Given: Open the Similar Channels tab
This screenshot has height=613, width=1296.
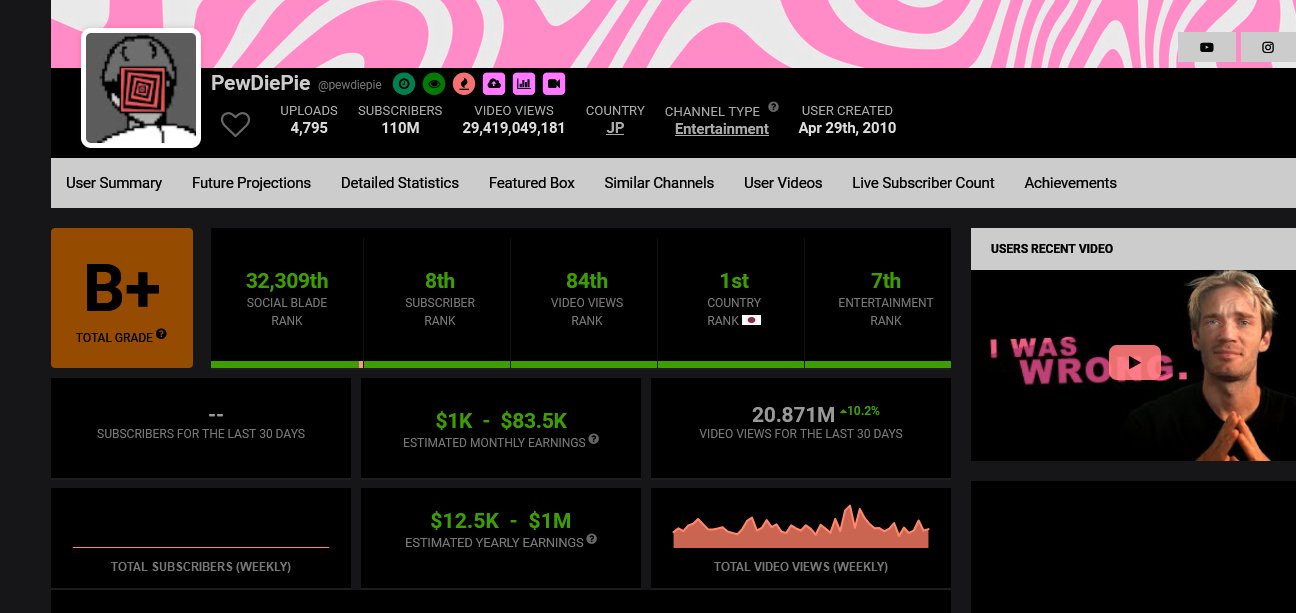Looking at the screenshot, I should point(659,183).
